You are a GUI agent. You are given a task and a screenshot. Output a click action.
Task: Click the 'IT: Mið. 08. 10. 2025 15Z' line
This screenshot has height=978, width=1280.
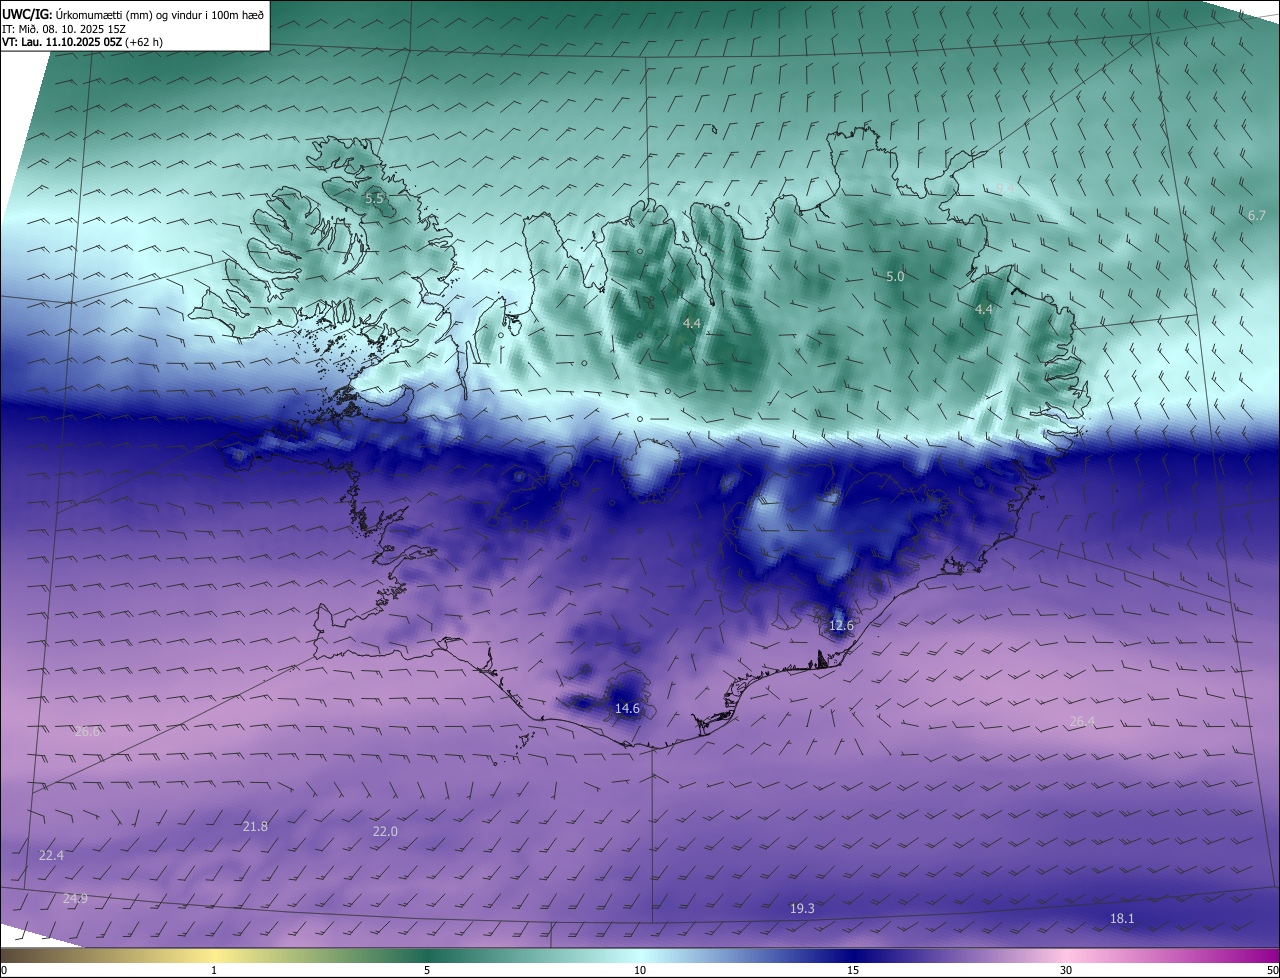(63, 28)
